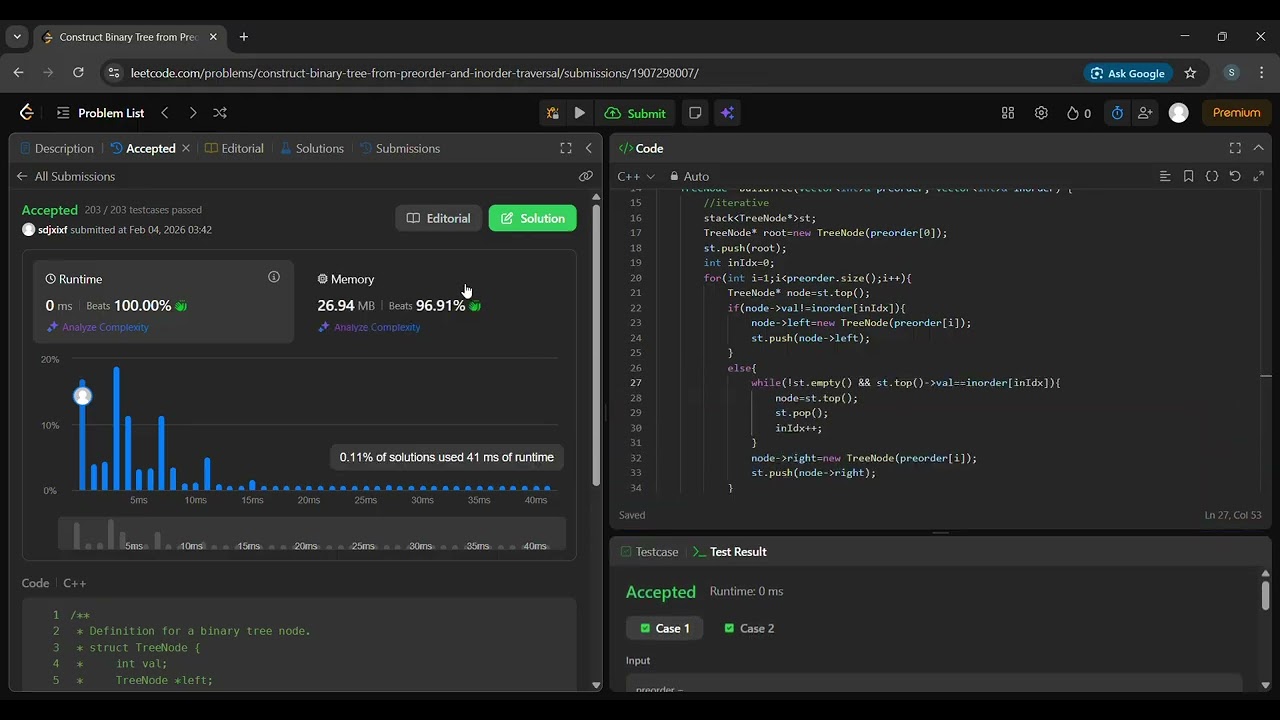Switch to the Test Result tab
This screenshot has width=1280, height=720.
pyautogui.click(x=730, y=552)
